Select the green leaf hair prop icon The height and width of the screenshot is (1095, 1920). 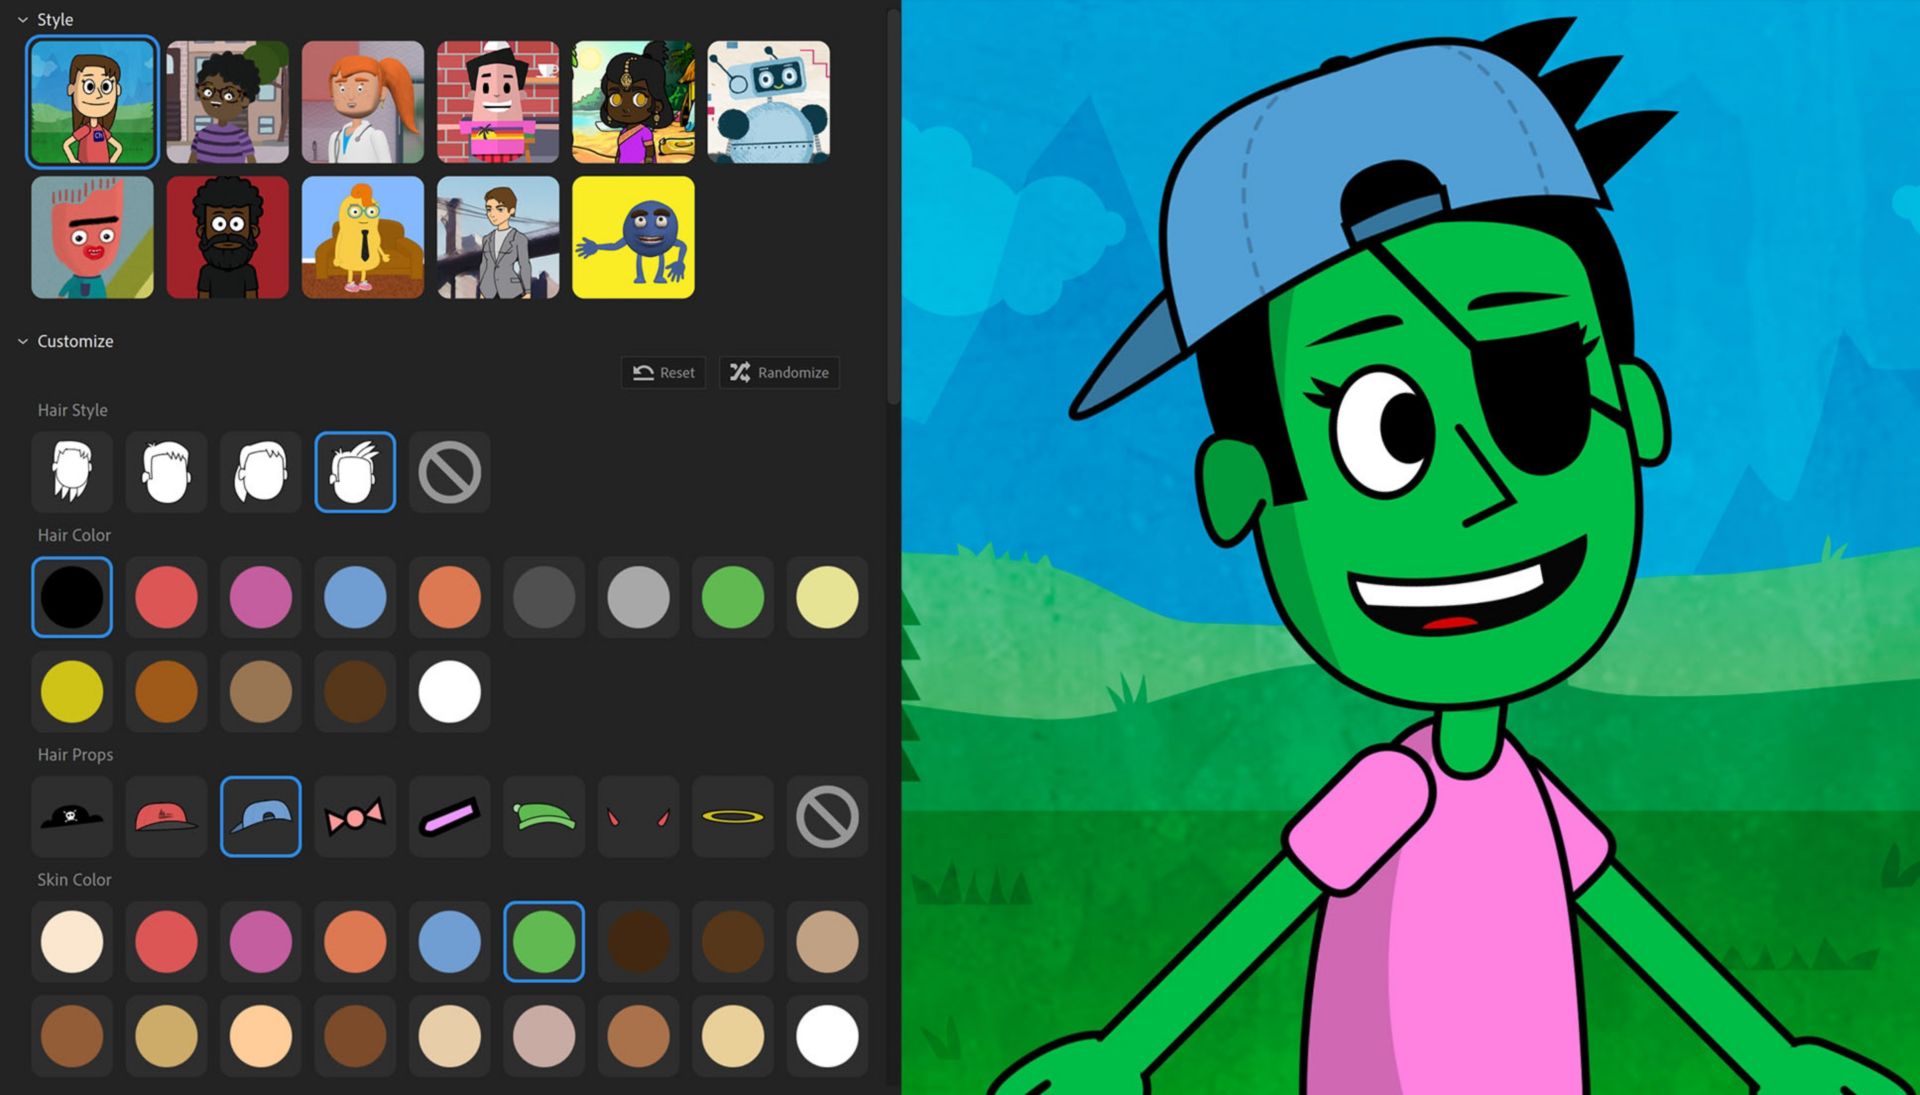pyautogui.click(x=543, y=815)
